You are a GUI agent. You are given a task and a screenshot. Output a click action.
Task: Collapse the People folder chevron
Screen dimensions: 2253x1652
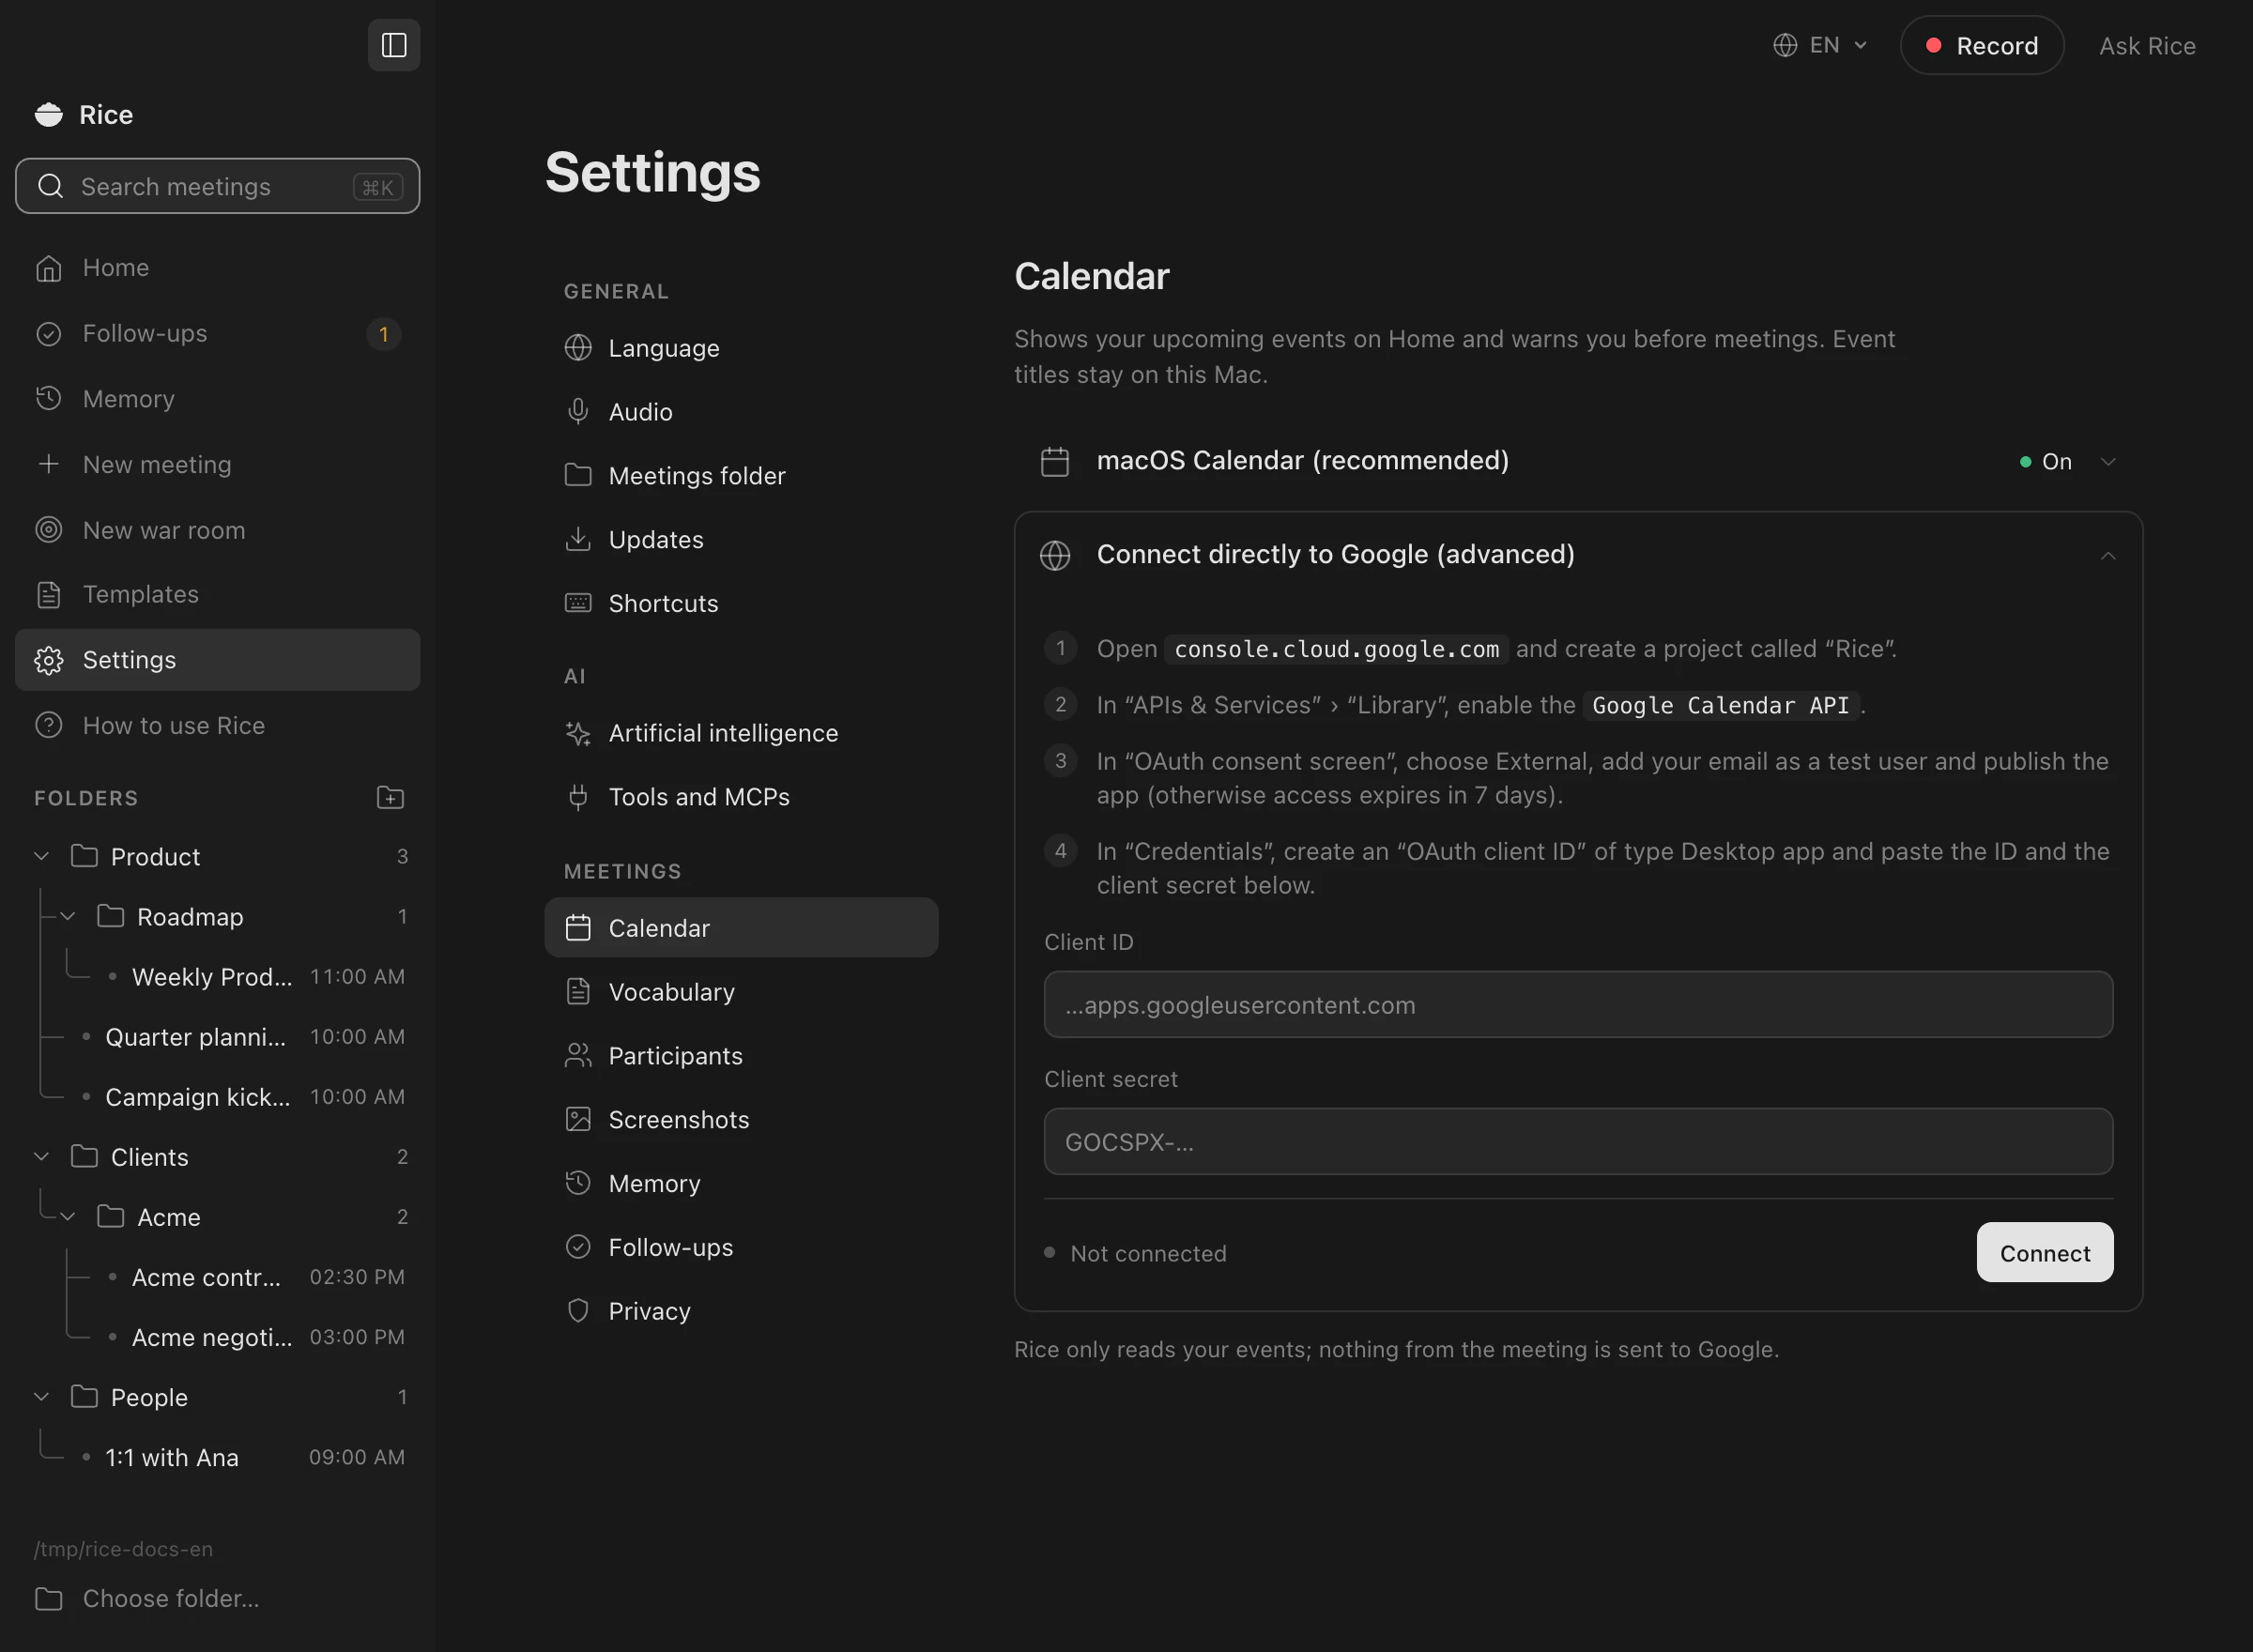(x=41, y=1396)
